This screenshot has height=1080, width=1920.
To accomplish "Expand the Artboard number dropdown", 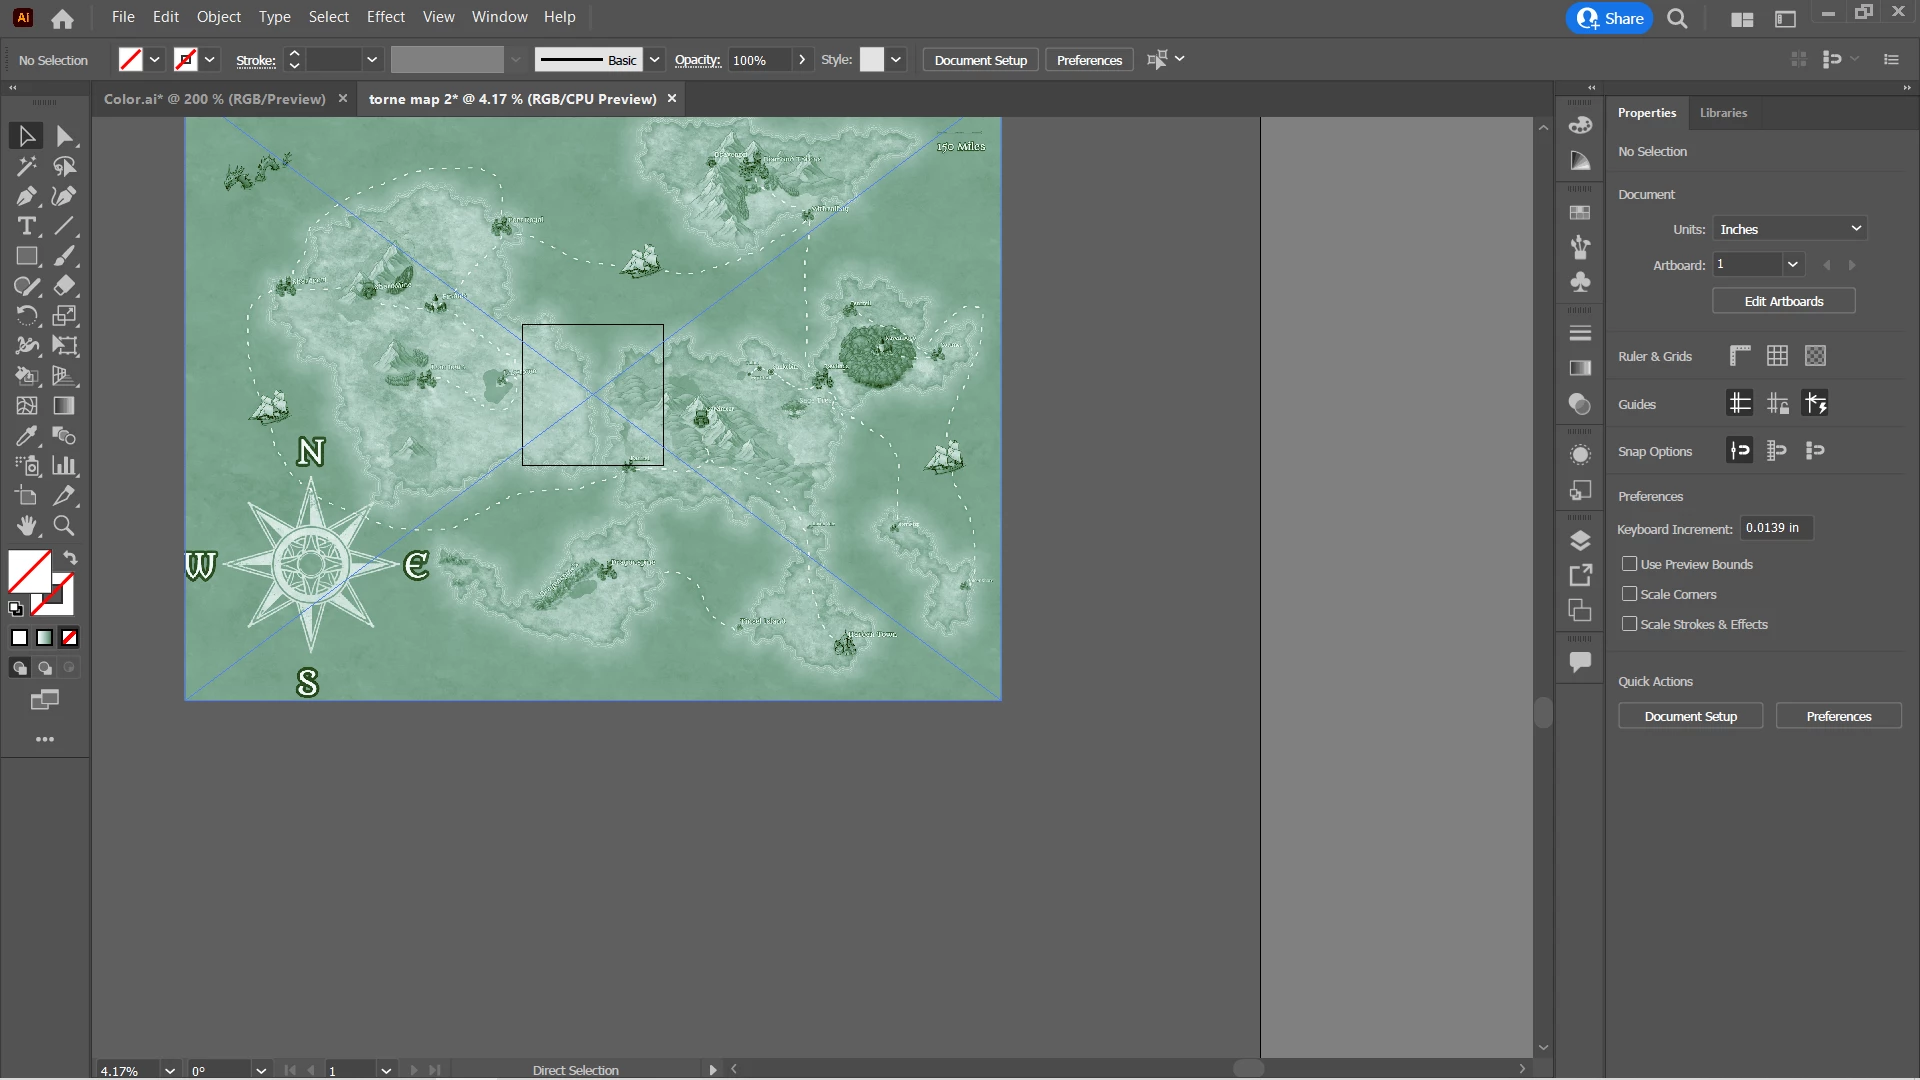I will (x=1793, y=265).
